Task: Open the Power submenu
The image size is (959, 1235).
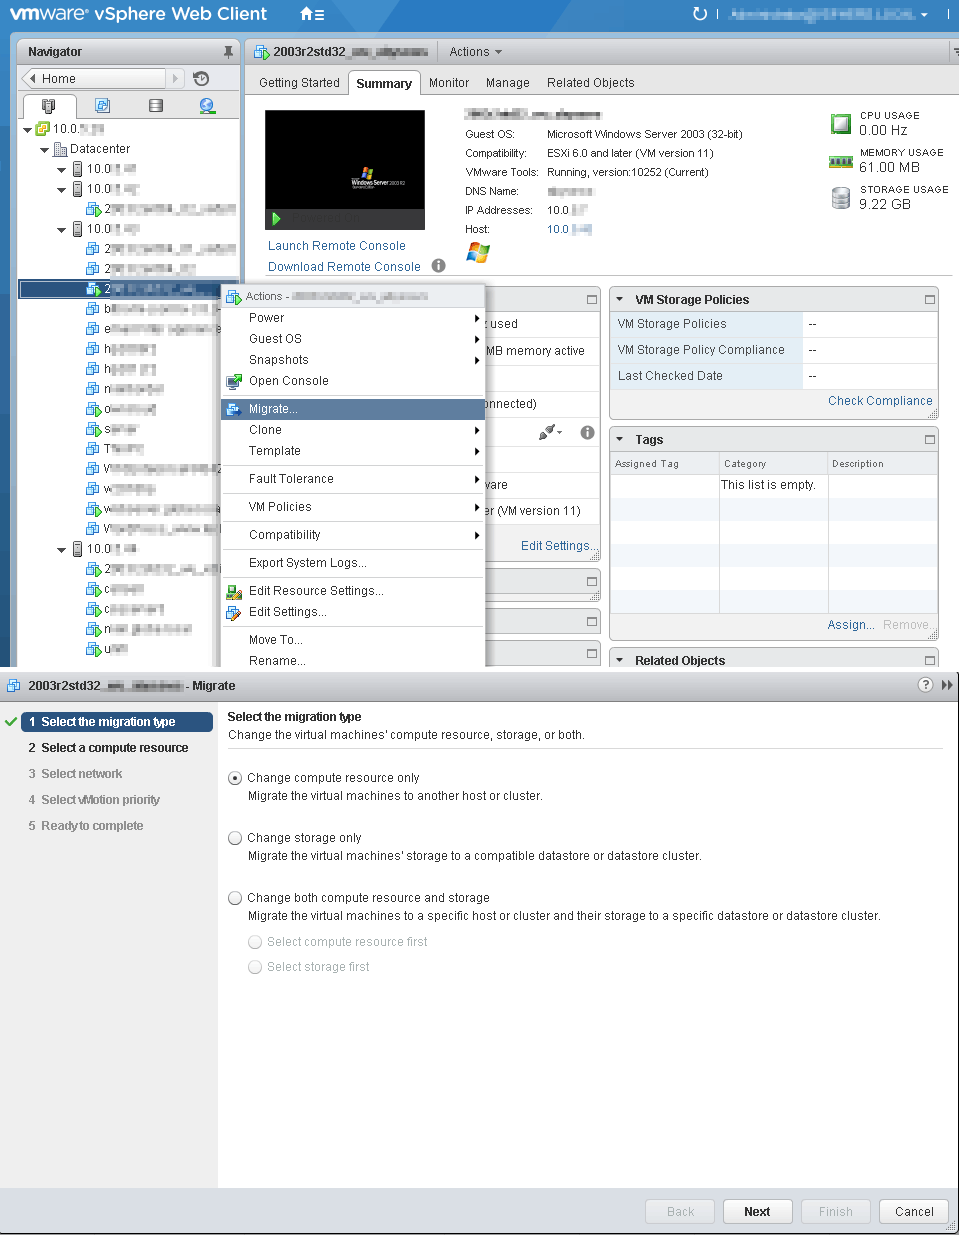Action: coord(353,318)
